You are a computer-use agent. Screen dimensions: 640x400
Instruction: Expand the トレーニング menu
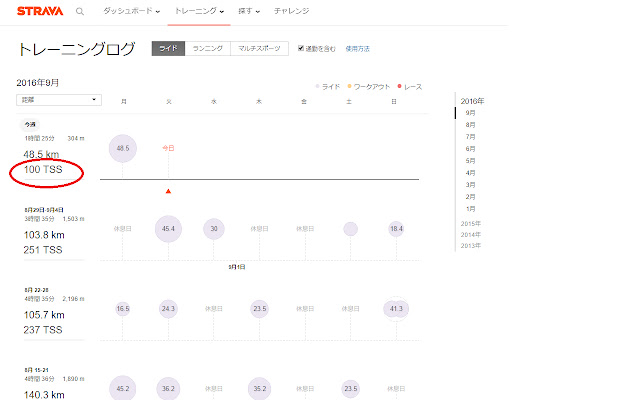click(x=199, y=11)
